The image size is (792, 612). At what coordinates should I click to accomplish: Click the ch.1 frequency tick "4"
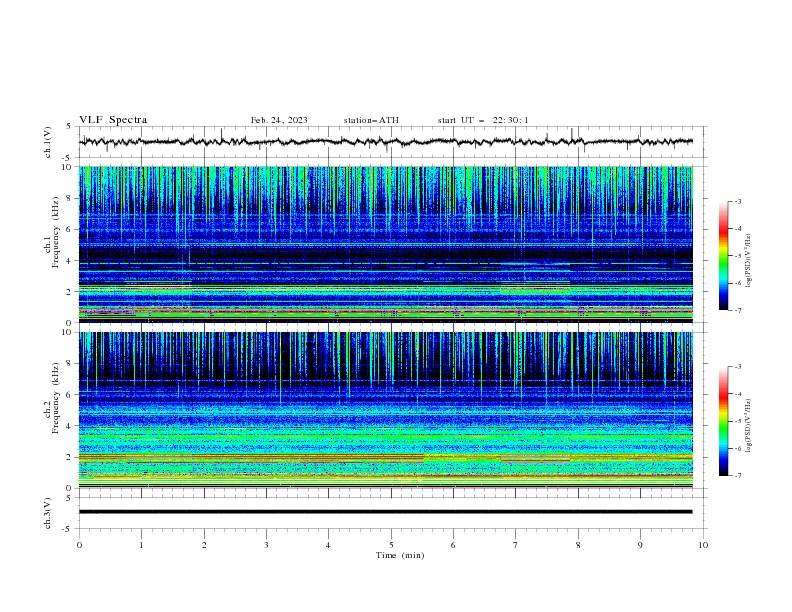pyautogui.click(x=71, y=261)
